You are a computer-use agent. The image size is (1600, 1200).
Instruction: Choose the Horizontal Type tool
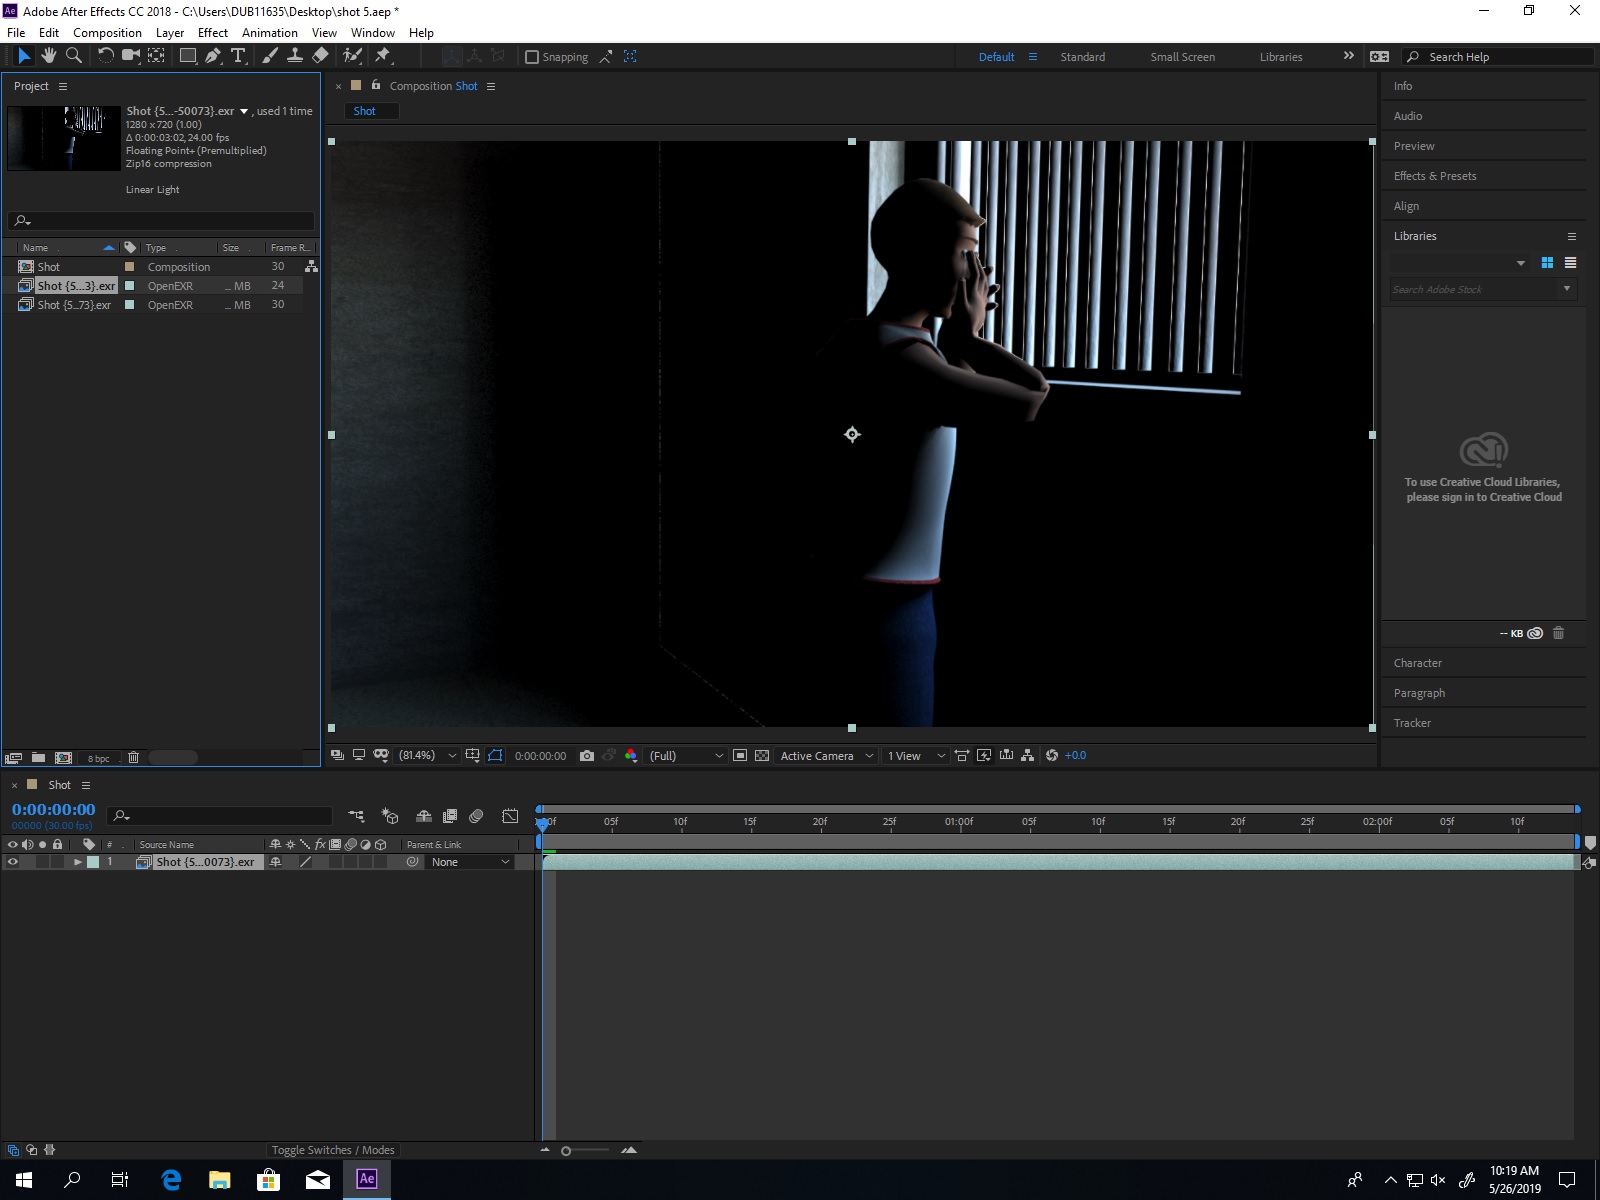(238, 56)
